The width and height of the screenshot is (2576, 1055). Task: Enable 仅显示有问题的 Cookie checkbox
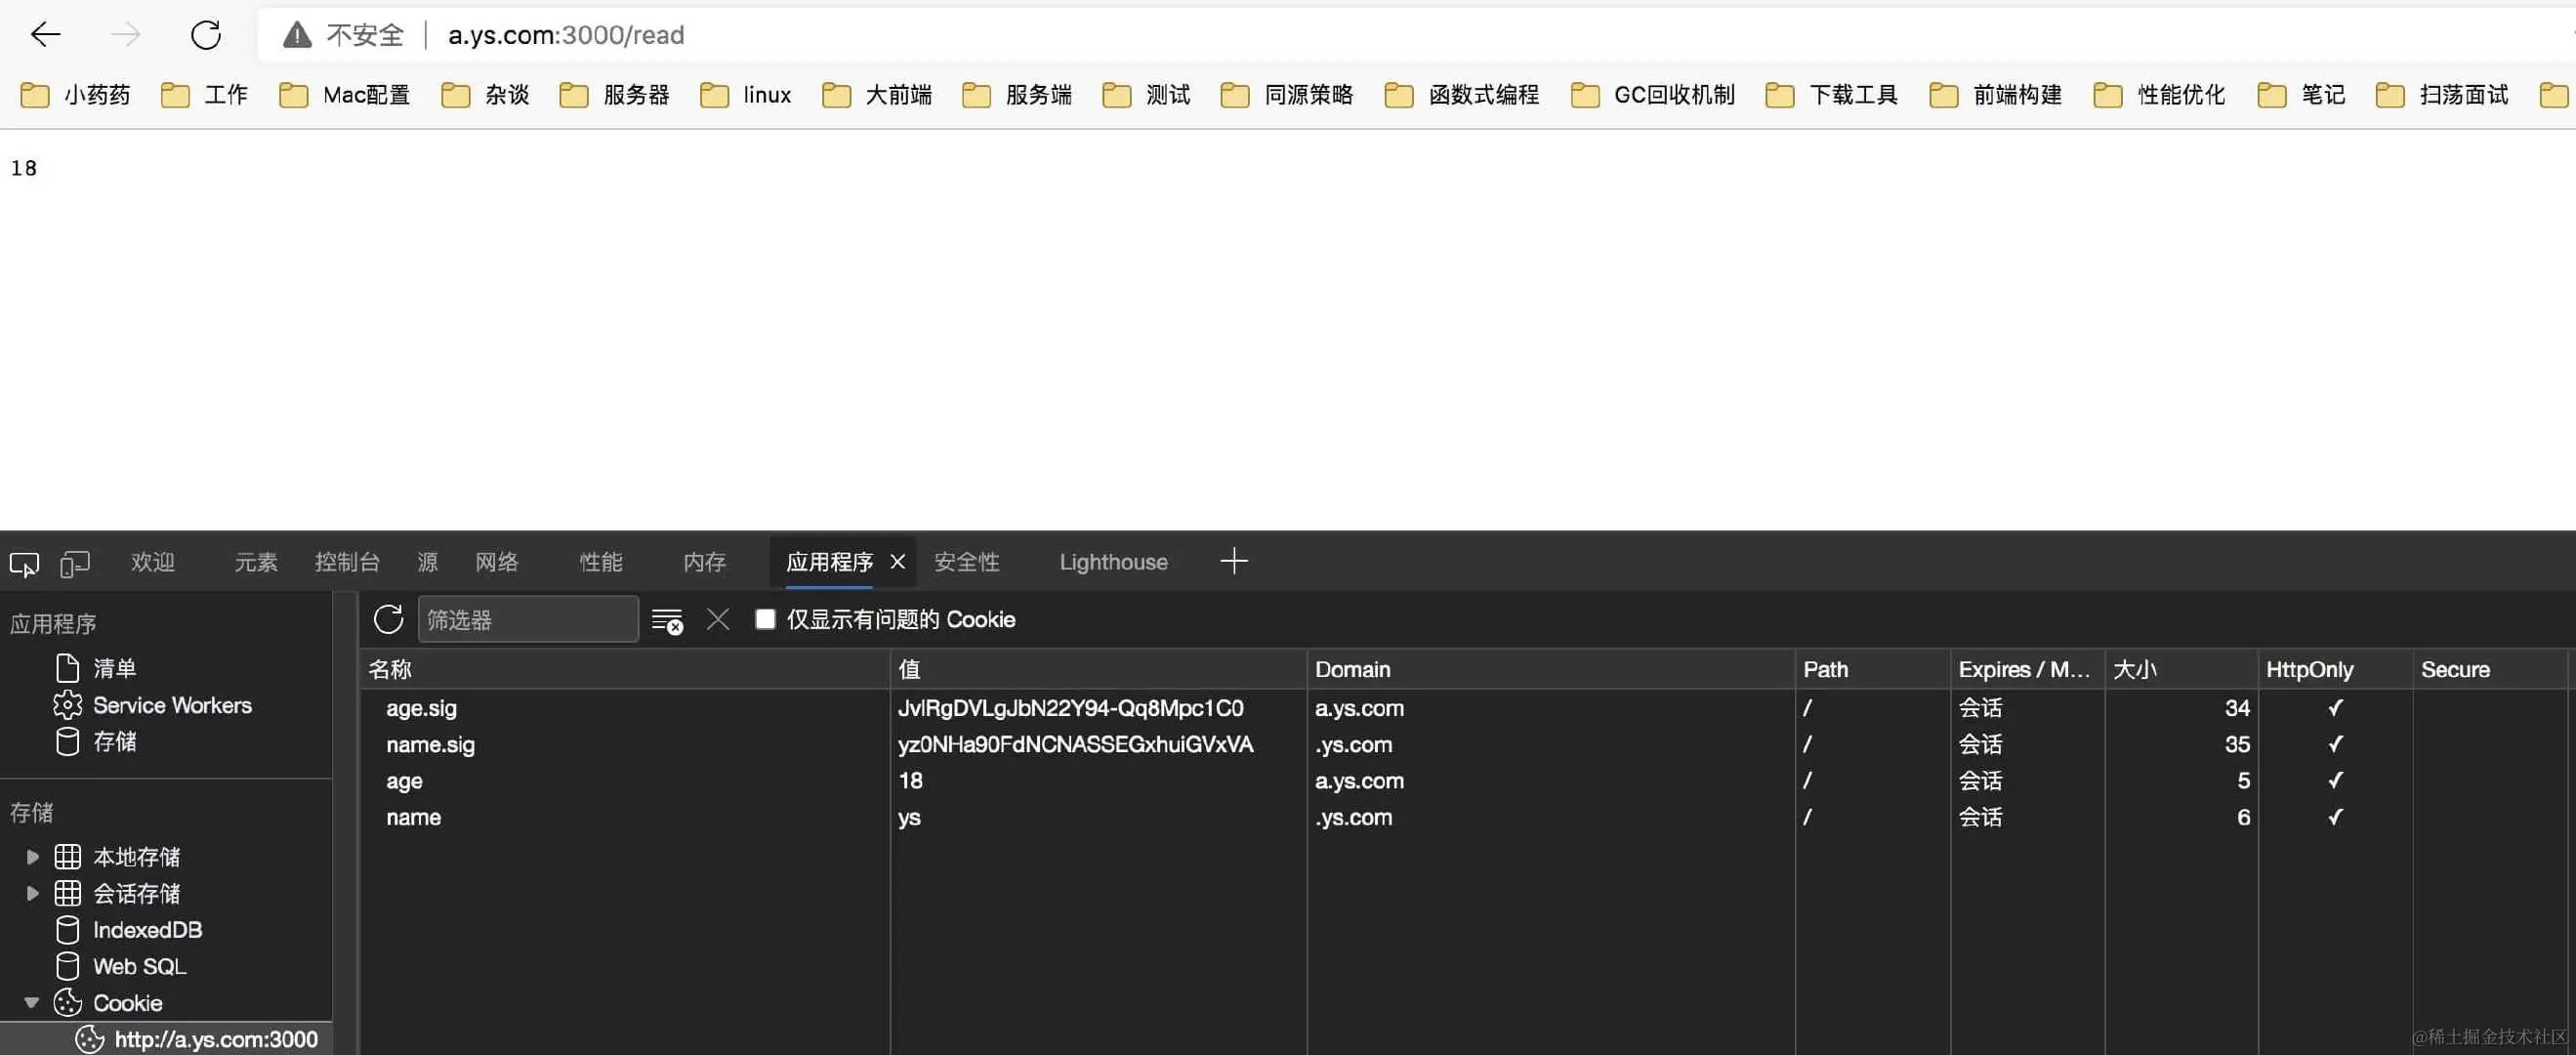pyautogui.click(x=765, y=620)
